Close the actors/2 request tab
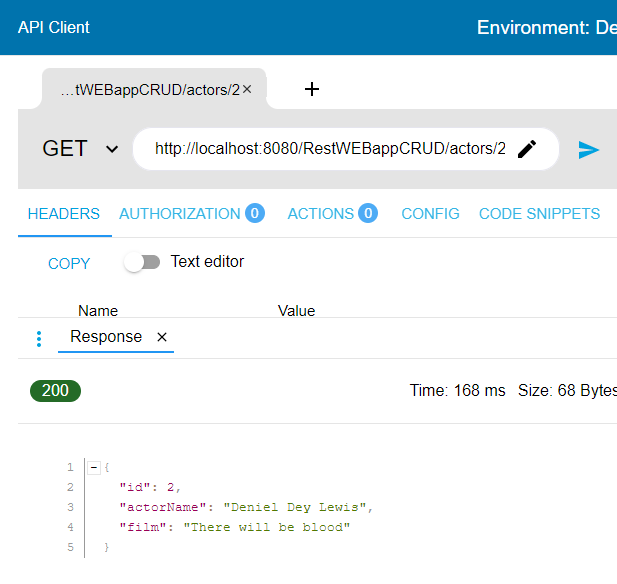Screen dimensions: 617x584 pyautogui.click(x=247, y=89)
